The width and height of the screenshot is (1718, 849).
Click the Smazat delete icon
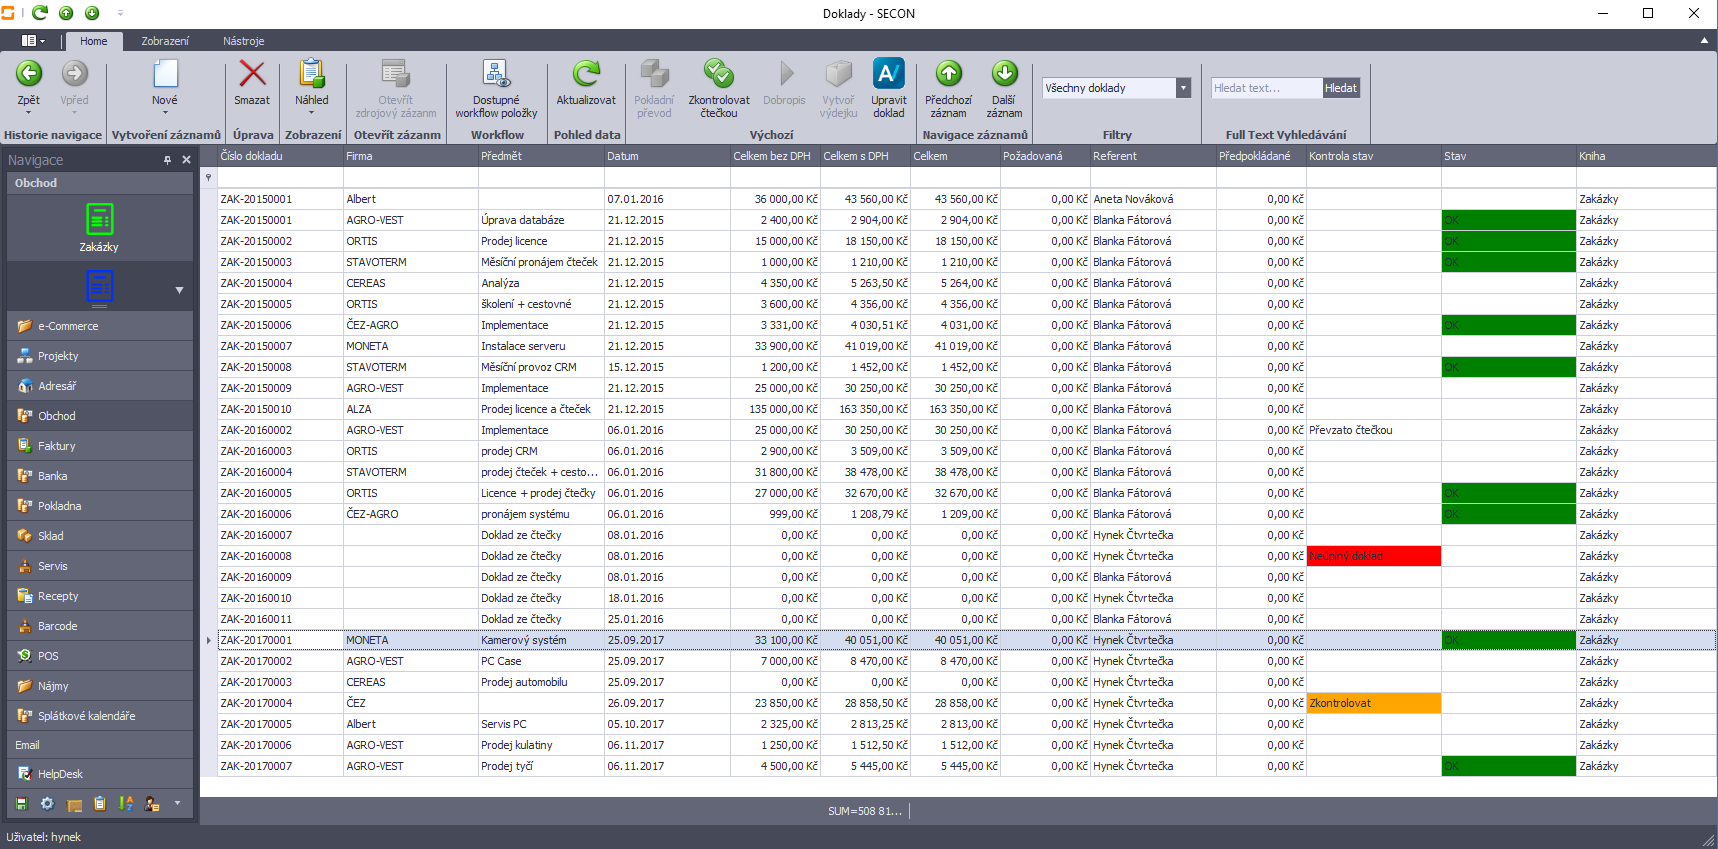(252, 75)
